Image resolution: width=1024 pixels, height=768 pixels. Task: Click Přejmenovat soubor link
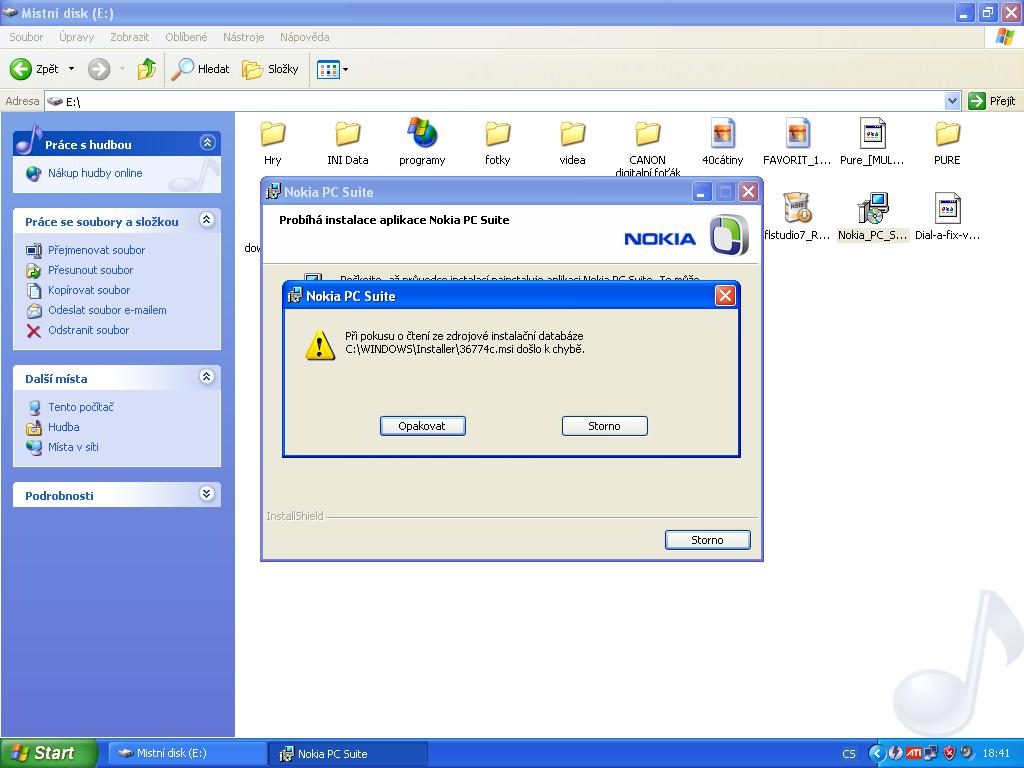click(x=97, y=250)
